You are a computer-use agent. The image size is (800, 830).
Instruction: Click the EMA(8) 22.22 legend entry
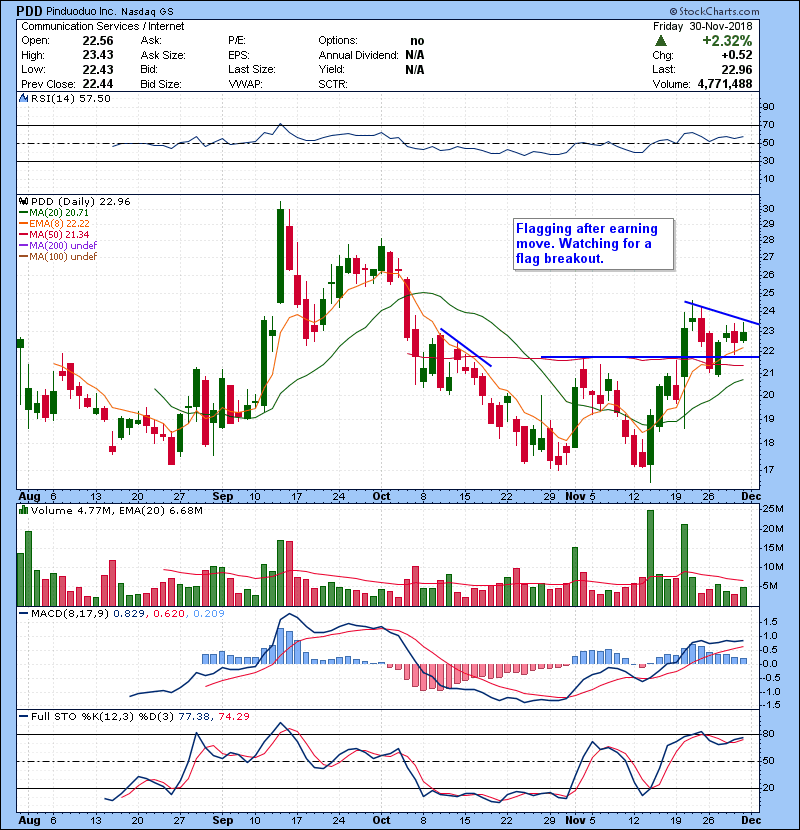coord(55,224)
